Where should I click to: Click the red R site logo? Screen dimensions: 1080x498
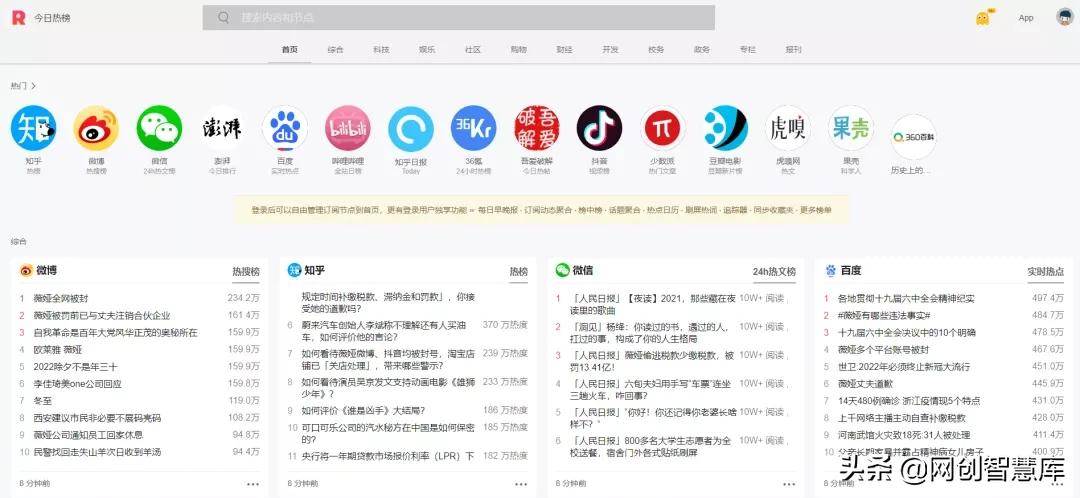pos(19,18)
